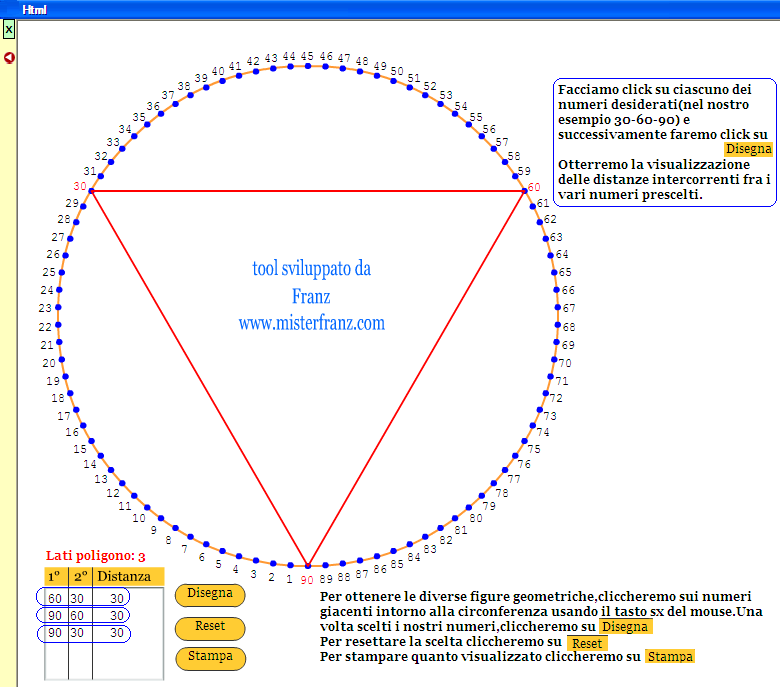Pick number 75 on the circle
The width and height of the screenshot is (780, 687).
point(533,449)
